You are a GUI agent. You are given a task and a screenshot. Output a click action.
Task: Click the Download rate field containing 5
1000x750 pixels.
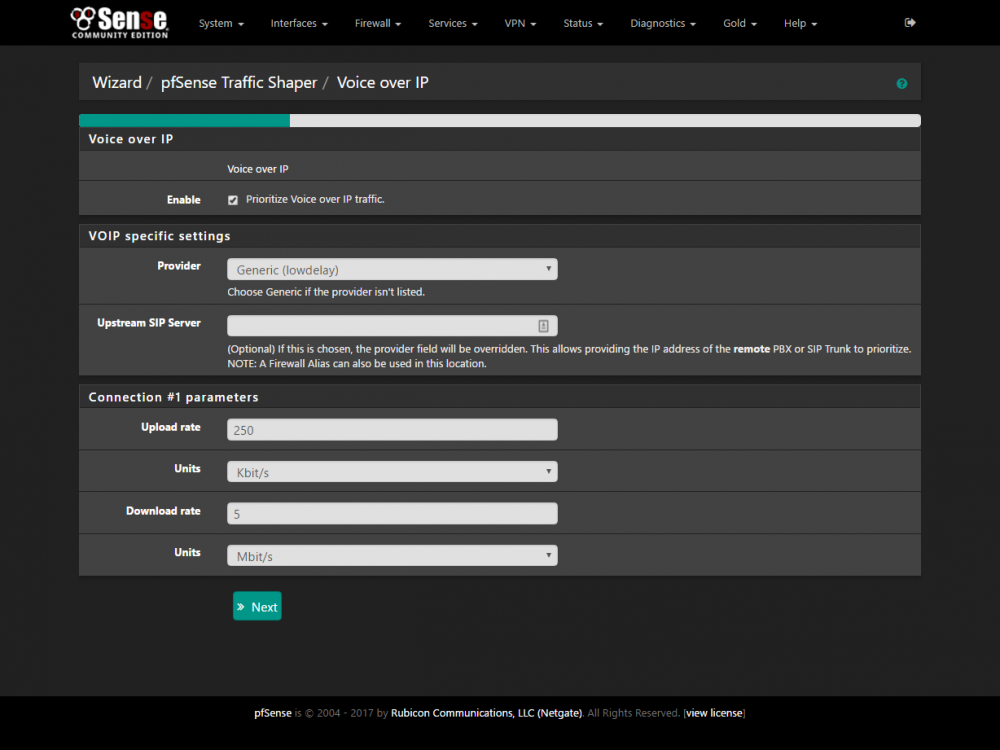click(392, 513)
